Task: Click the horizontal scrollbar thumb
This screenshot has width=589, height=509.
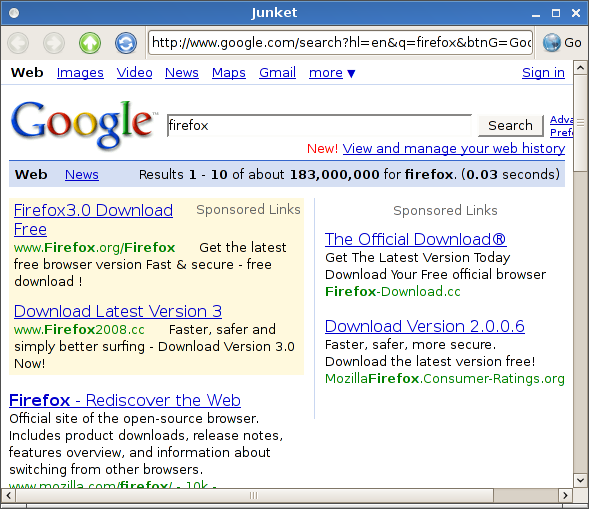Action: [x=255, y=495]
